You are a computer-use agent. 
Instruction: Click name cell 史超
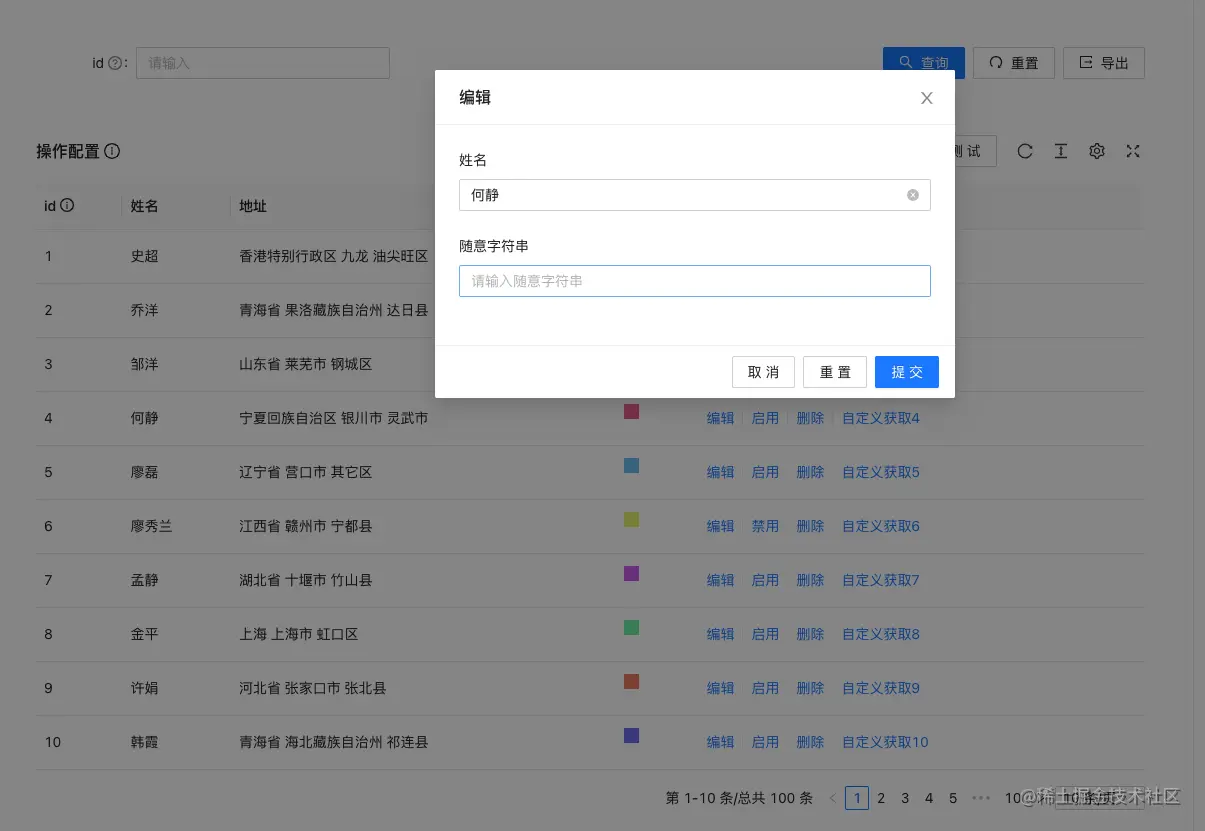click(145, 256)
